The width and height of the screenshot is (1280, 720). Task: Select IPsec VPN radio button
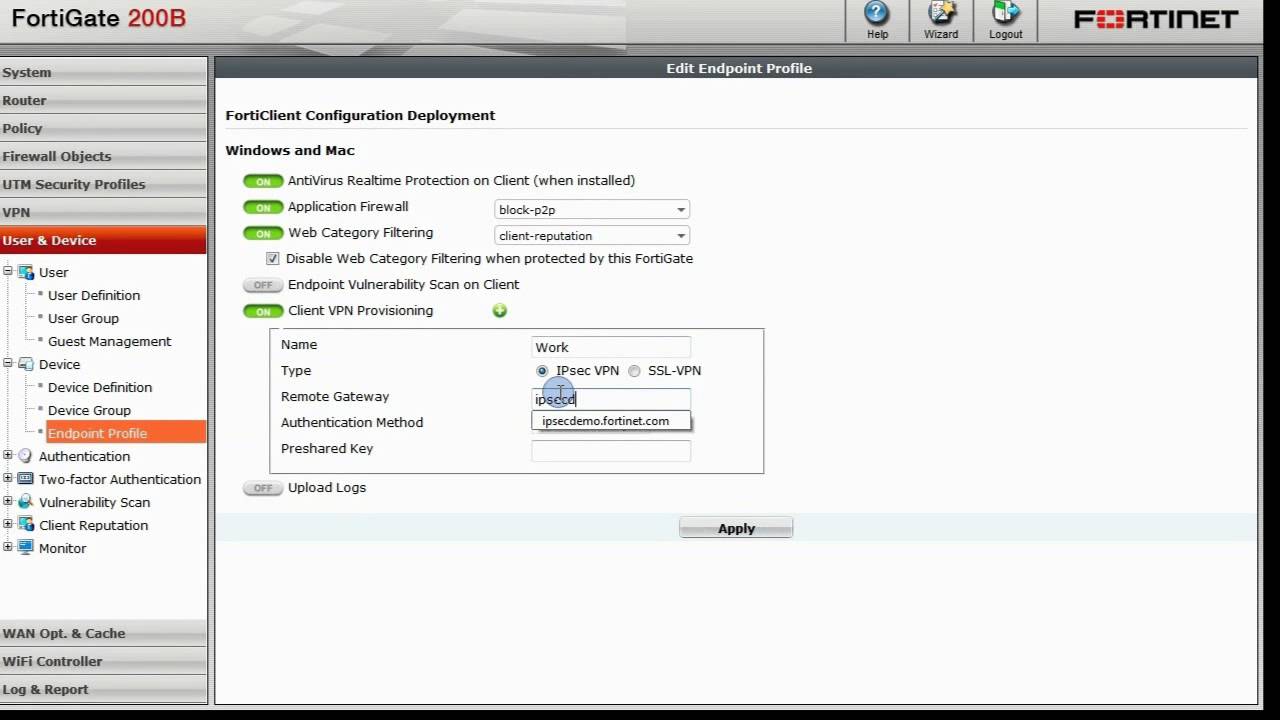(542, 371)
